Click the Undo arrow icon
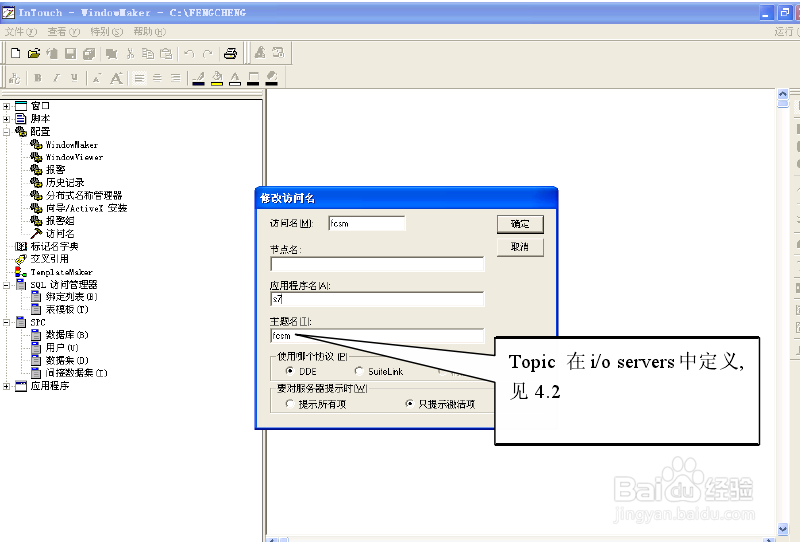This screenshot has height=542, width=800. 189,53
